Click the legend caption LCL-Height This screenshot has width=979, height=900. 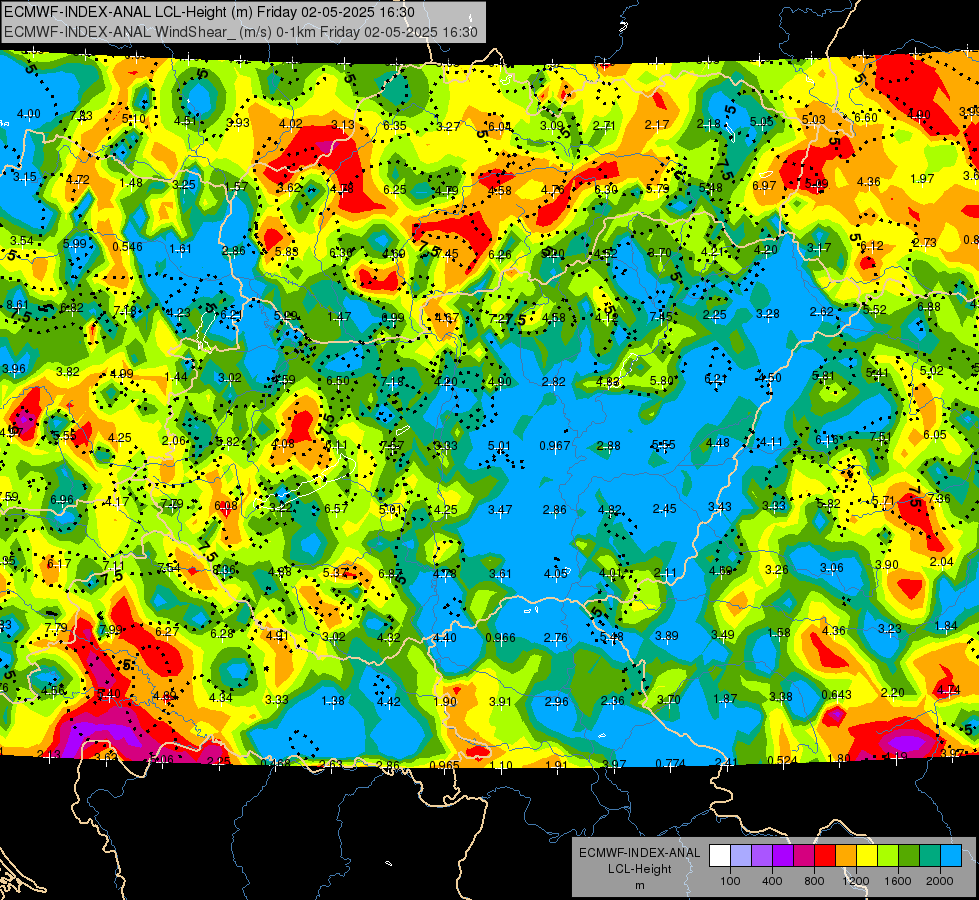639,869
